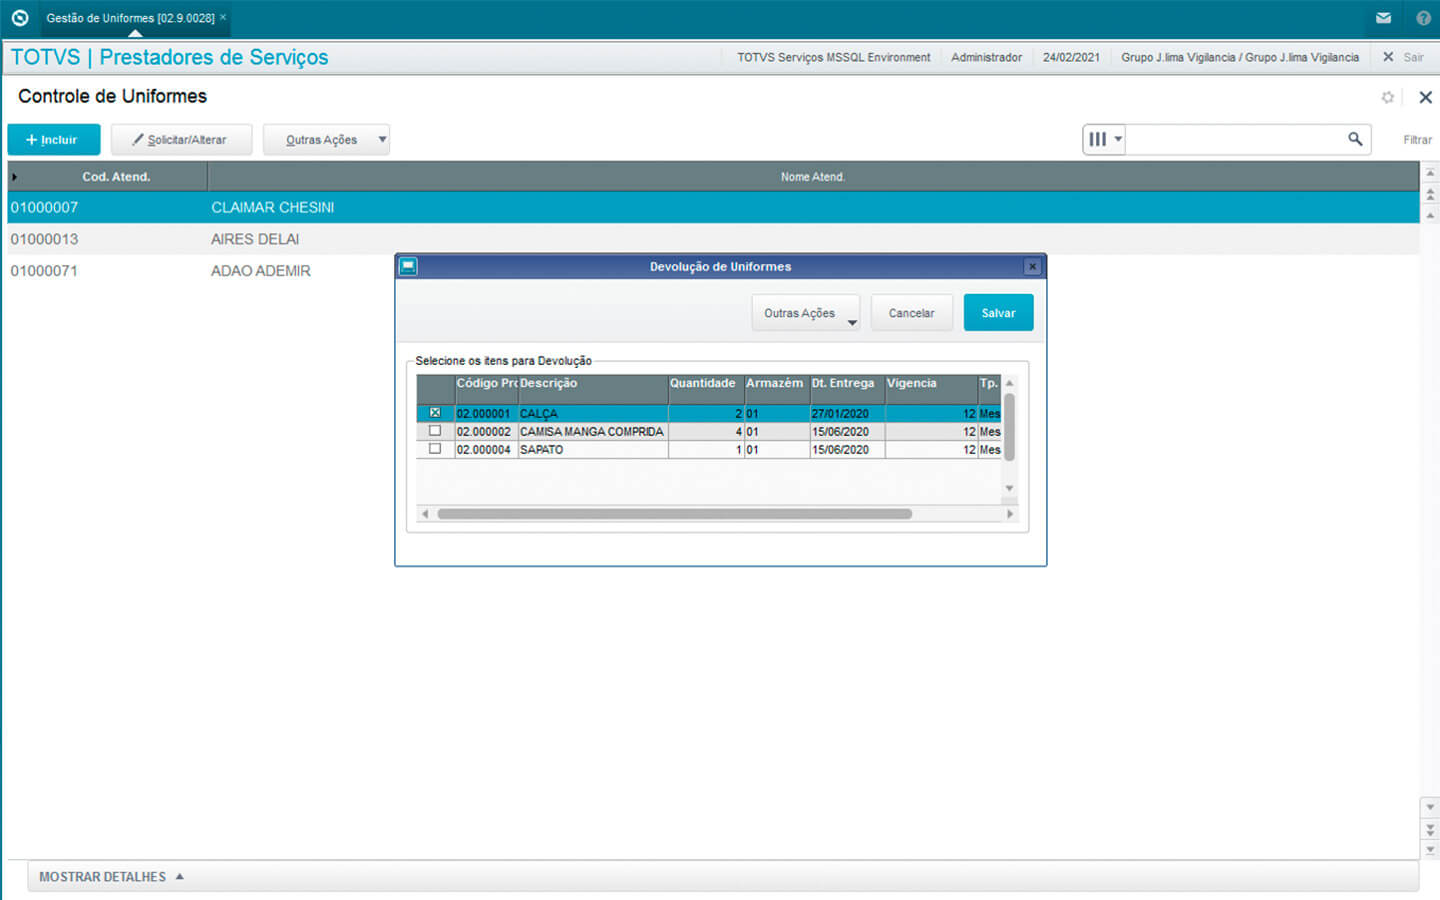Image resolution: width=1440 pixels, height=900 pixels.
Task: Click main grid page-up double arrow
Action: tap(1430, 194)
